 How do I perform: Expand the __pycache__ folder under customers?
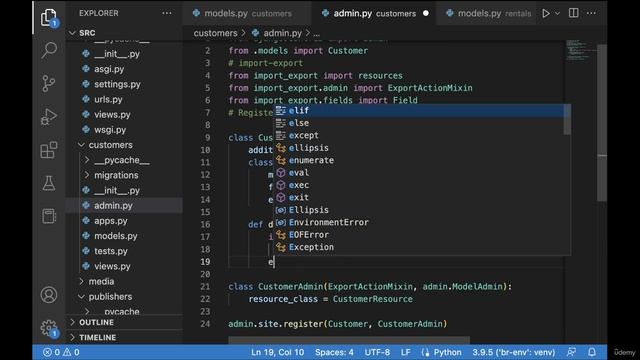(87, 160)
